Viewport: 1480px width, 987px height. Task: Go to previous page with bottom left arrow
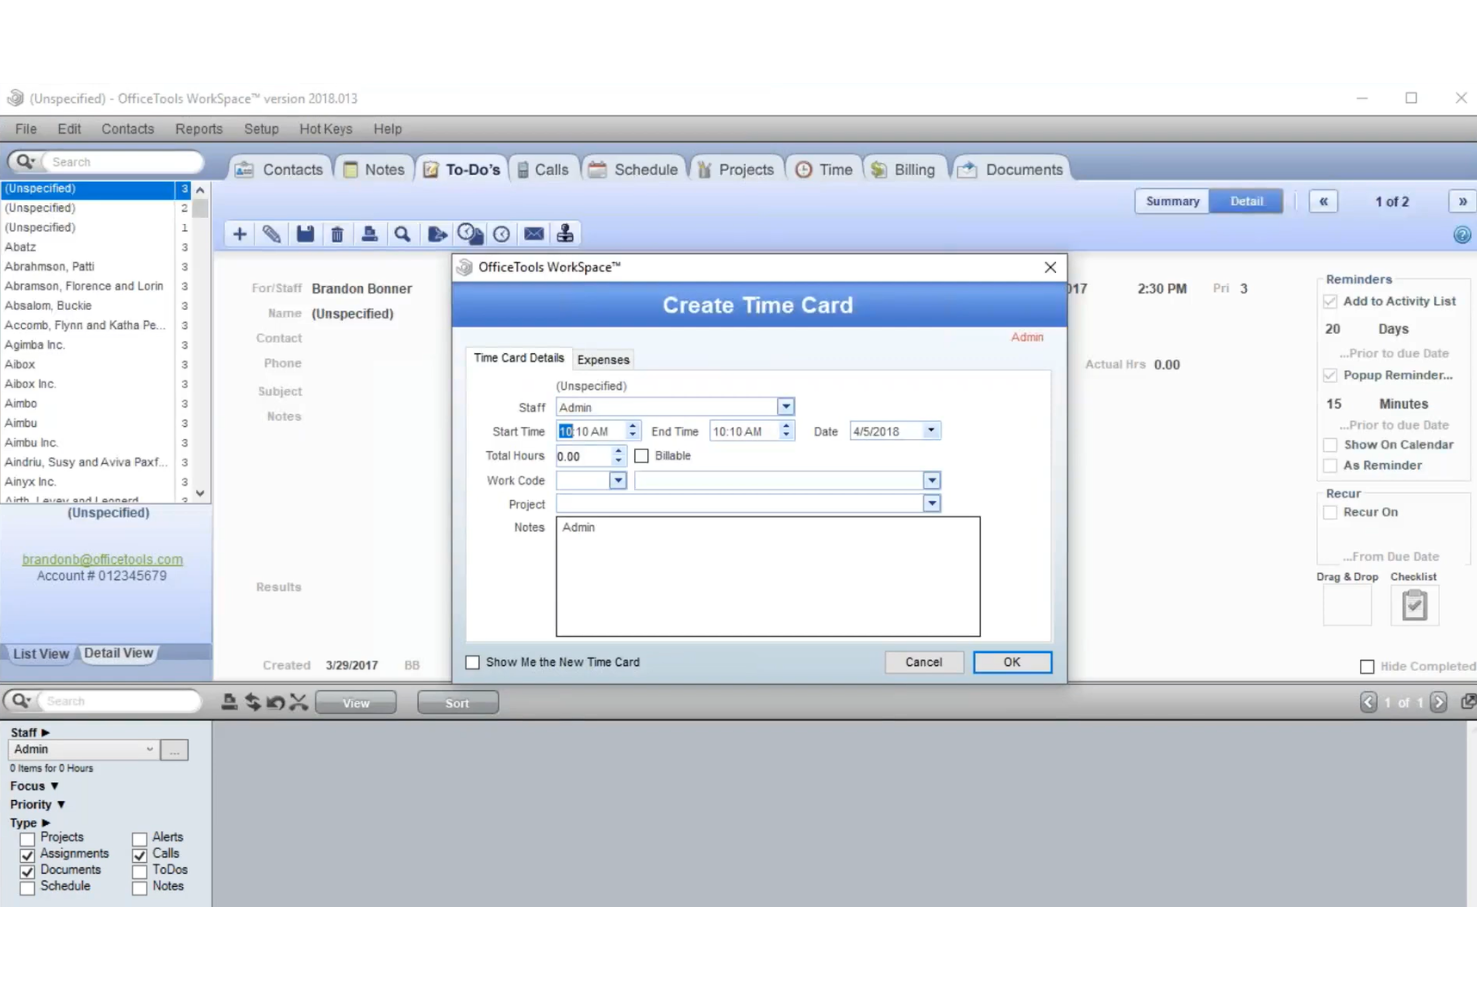[1368, 702]
